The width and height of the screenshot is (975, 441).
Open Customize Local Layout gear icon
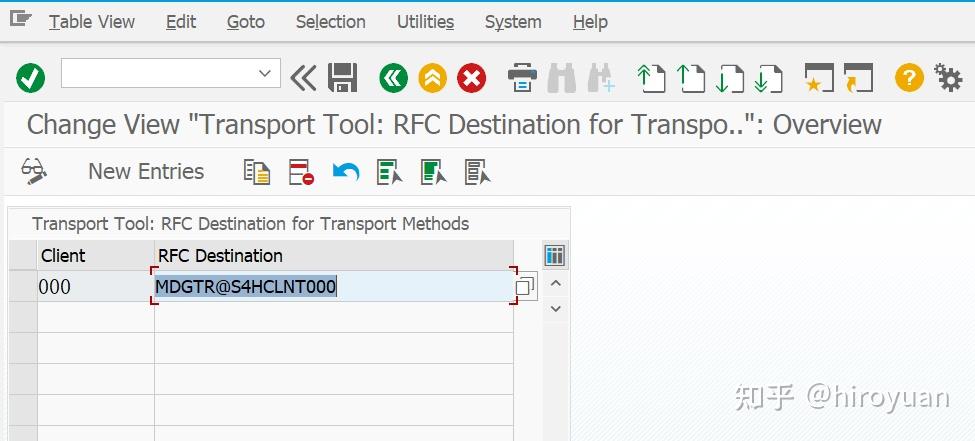[948, 78]
